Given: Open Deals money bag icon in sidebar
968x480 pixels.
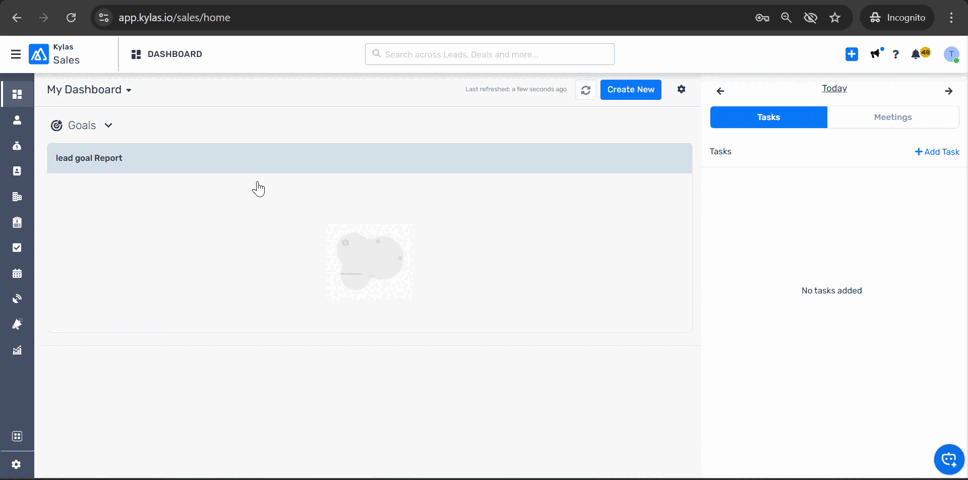Looking at the screenshot, I should tap(17, 146).
